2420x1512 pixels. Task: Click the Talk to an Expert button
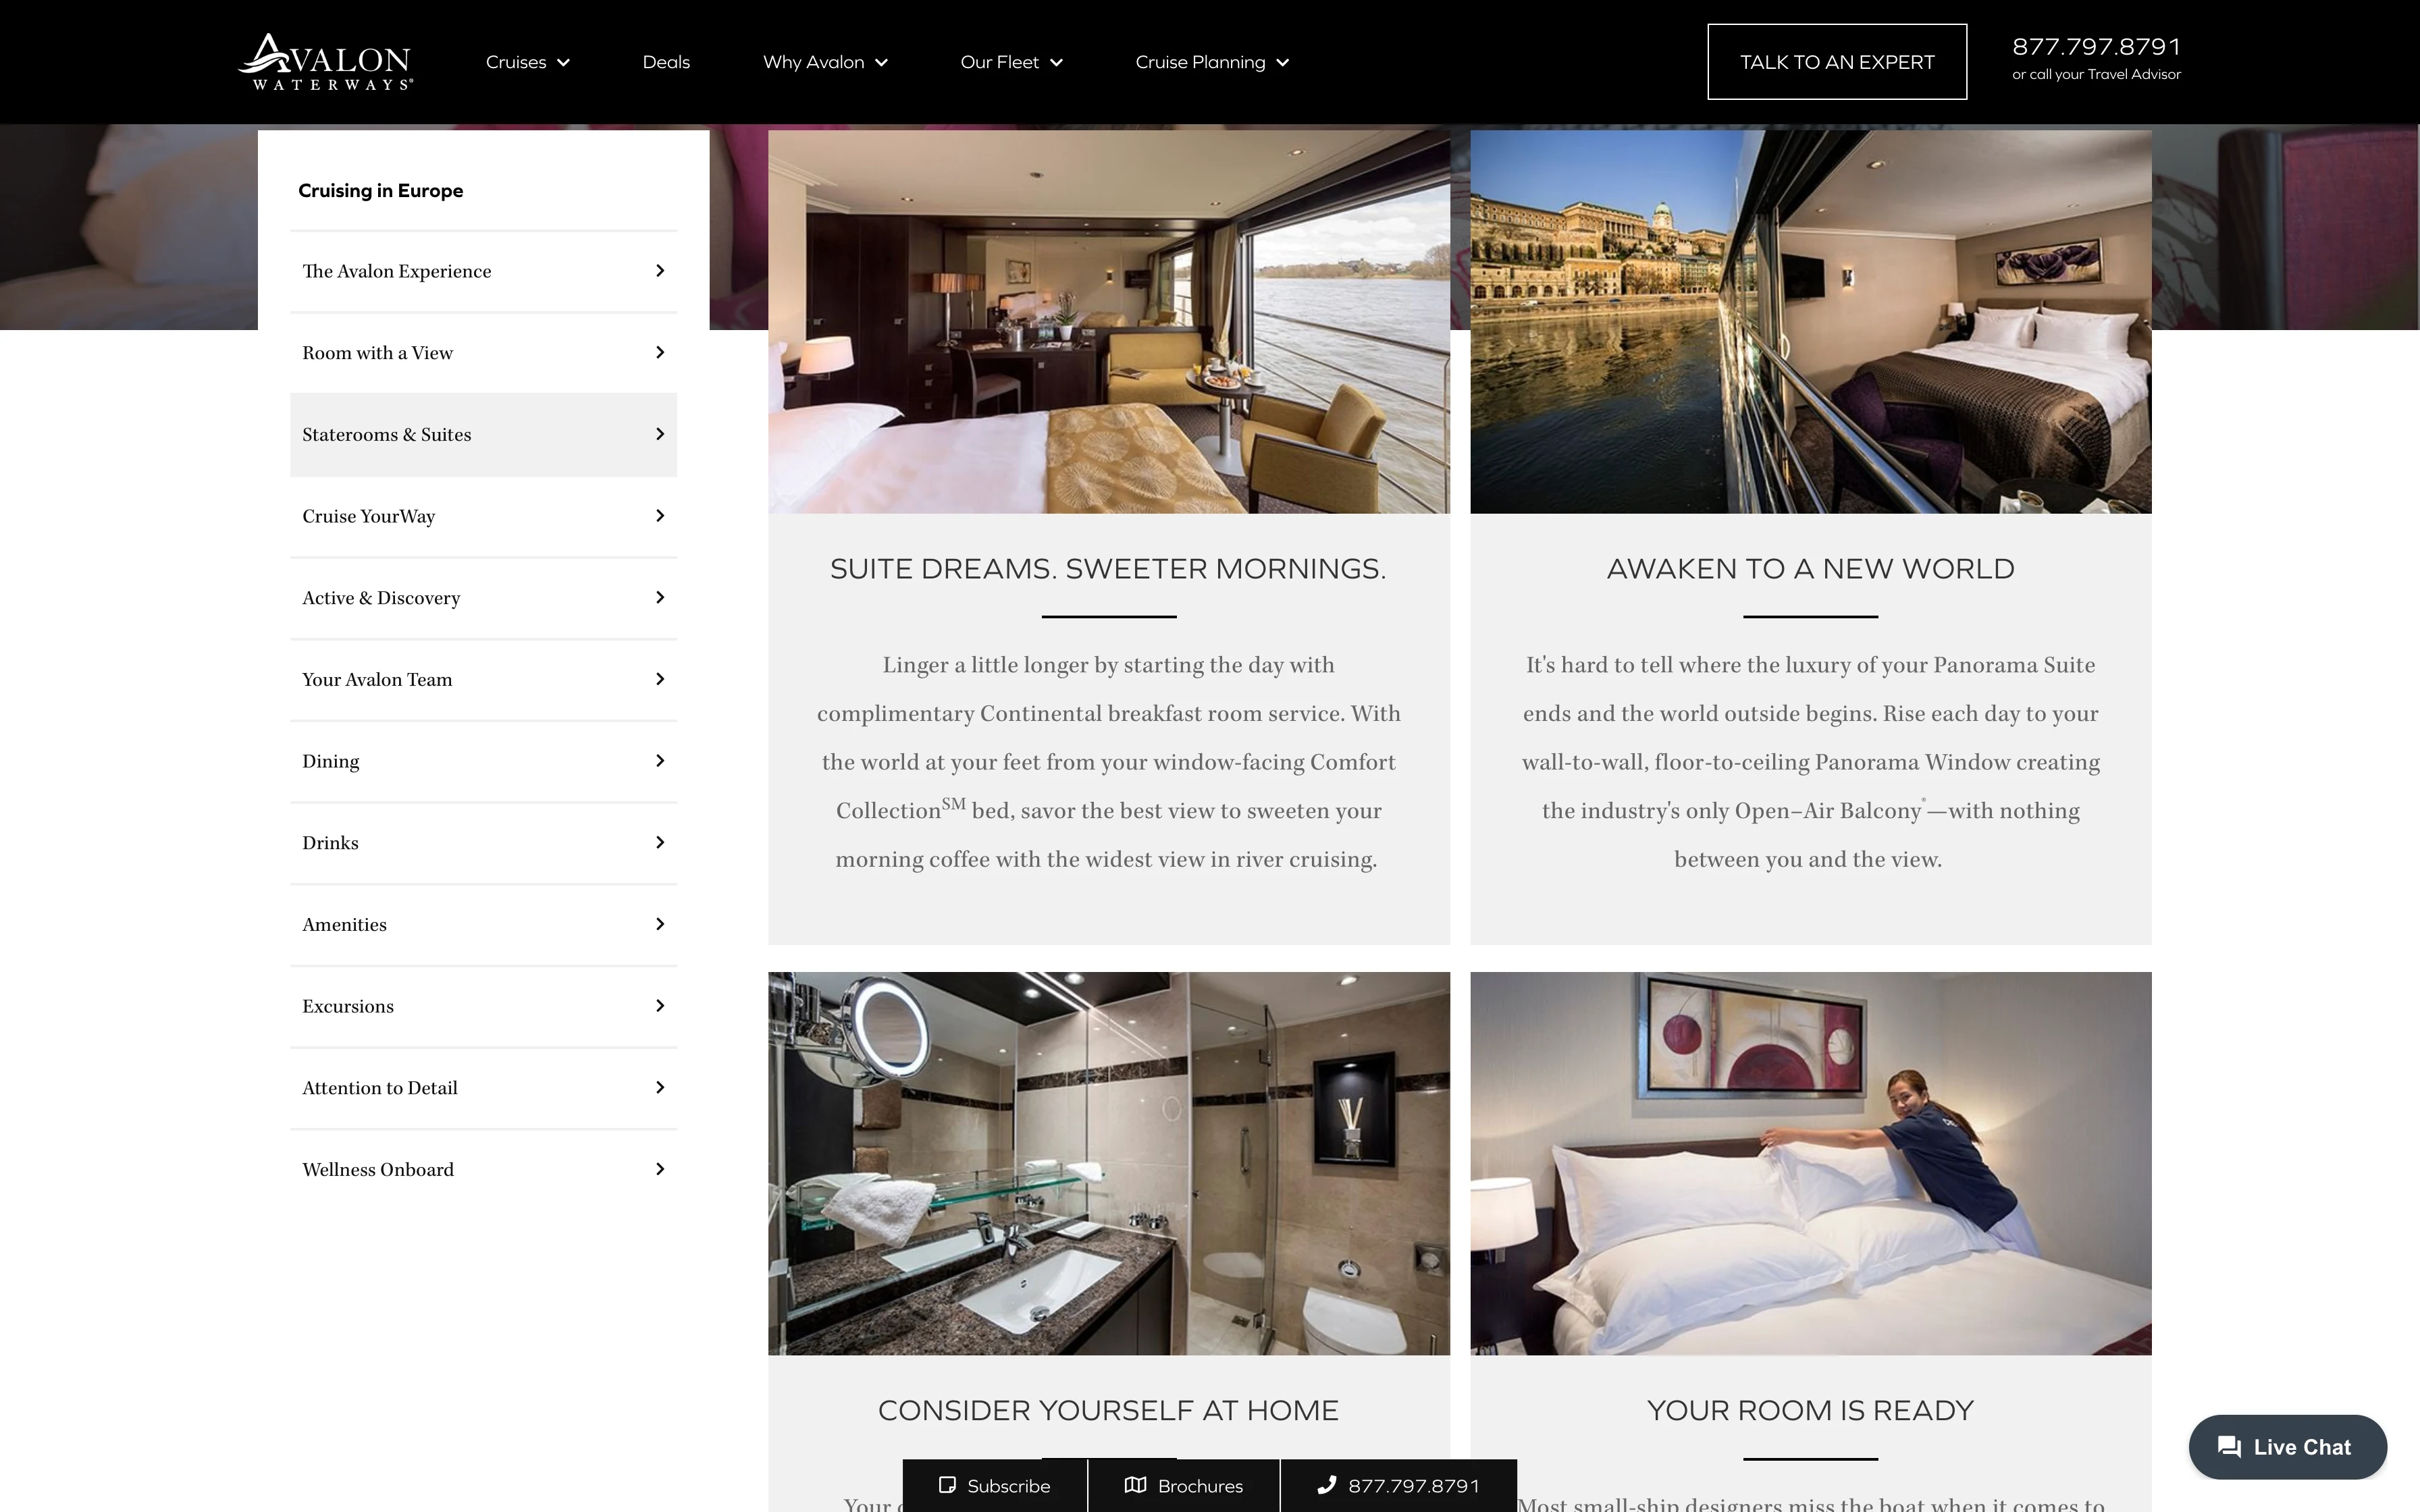(1838, 61)
